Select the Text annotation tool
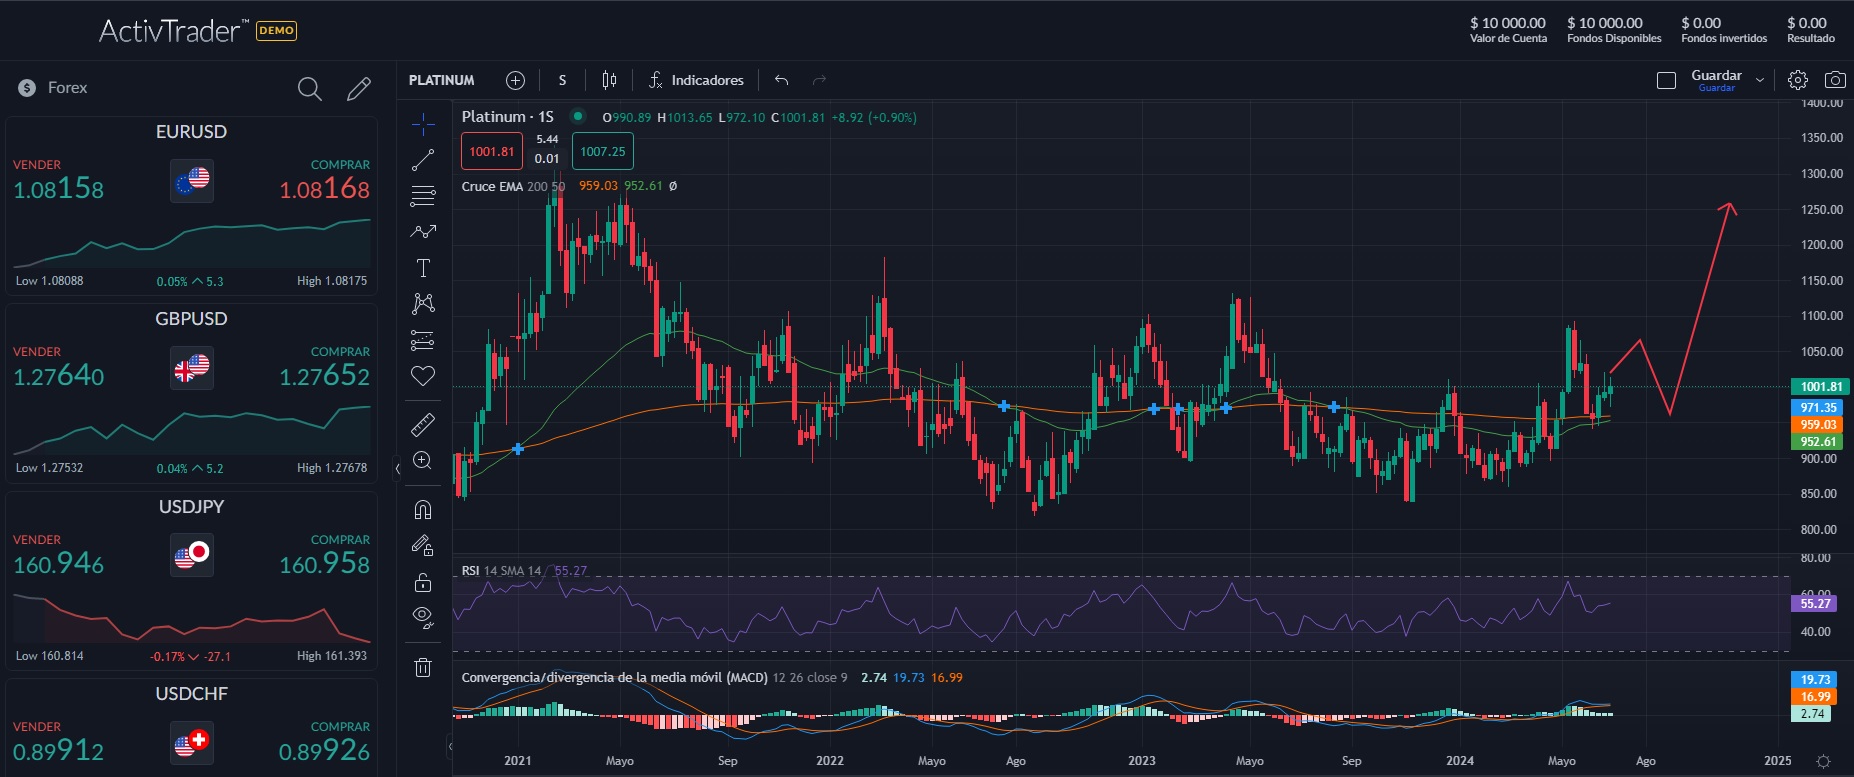1854x777 pixels. pyautogui.click(x=423, y=268)
